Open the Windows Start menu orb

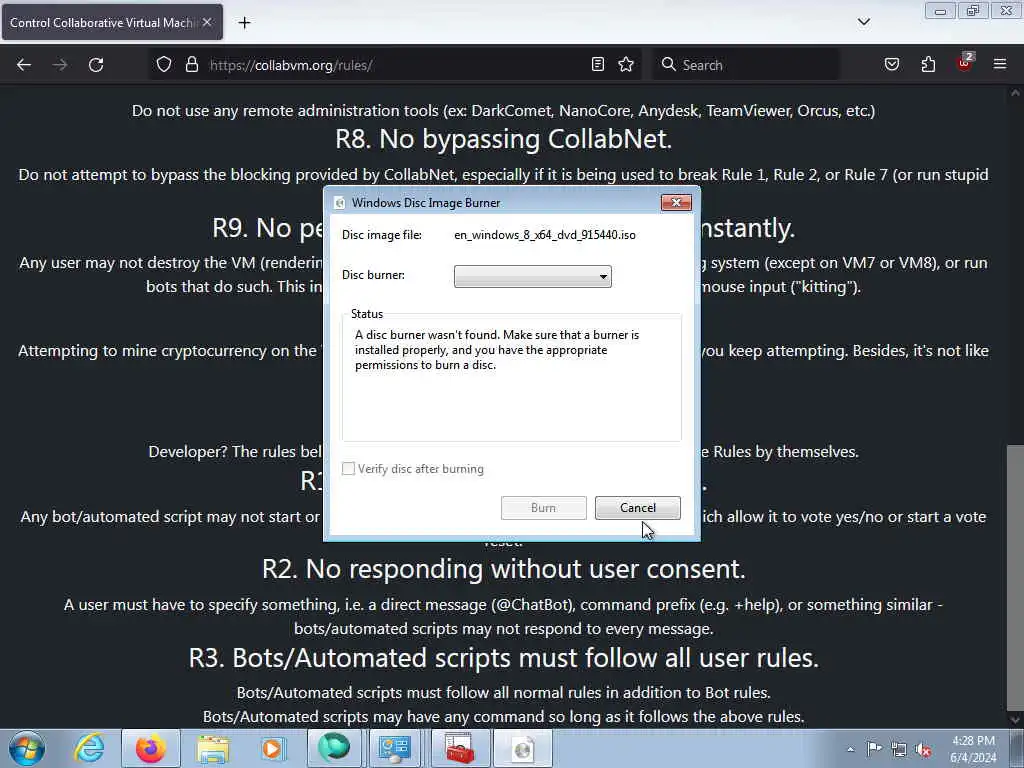click(27, 749)
